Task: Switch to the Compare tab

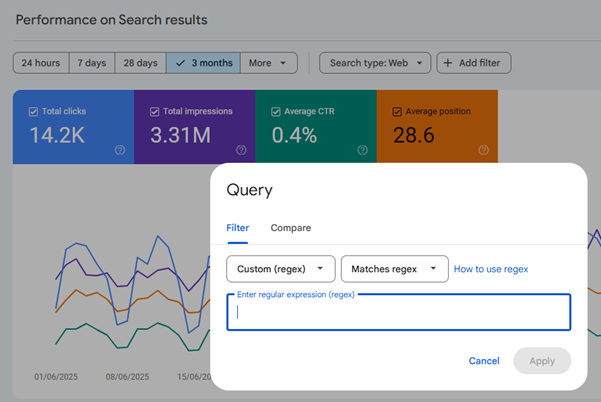Action: pyautogui.click(x=291, y=228)
